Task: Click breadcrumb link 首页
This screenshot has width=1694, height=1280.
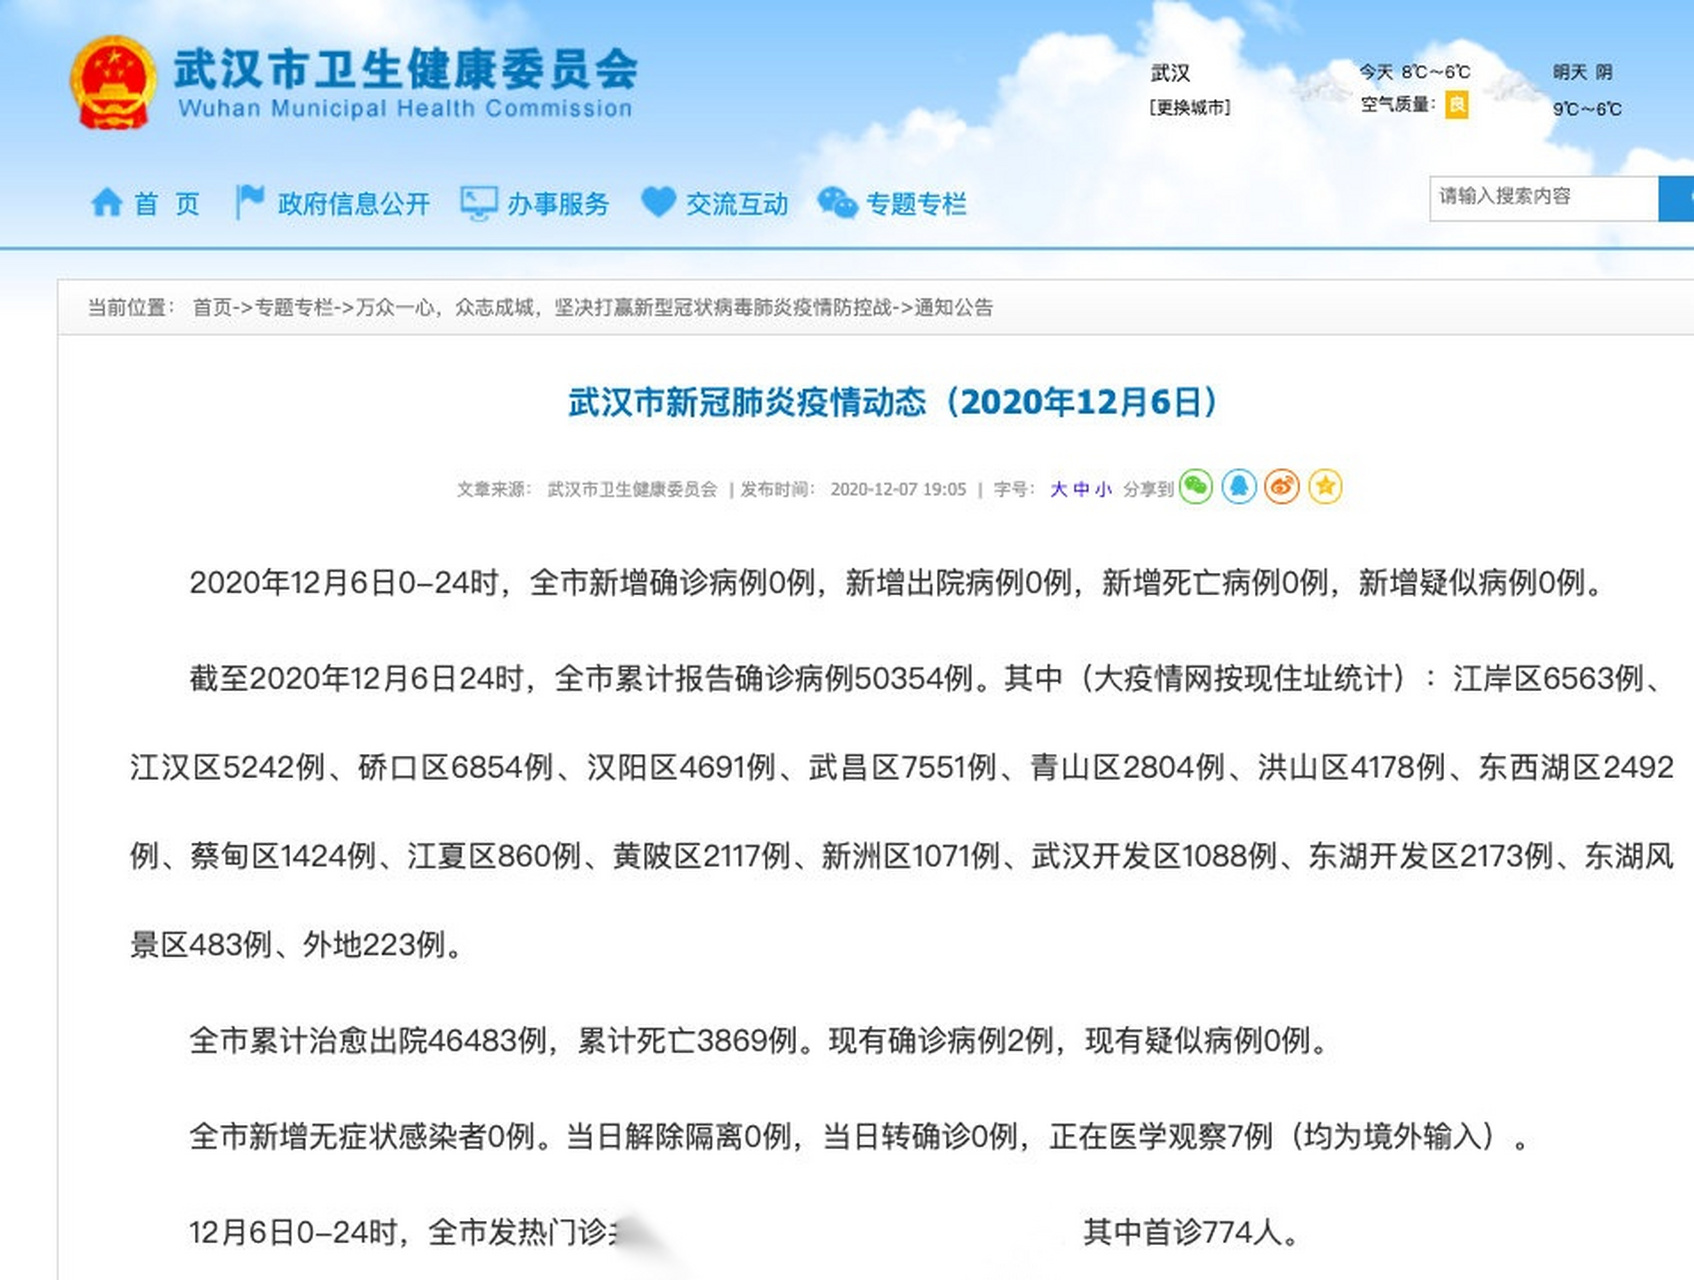Action: (x=212, y=307)
